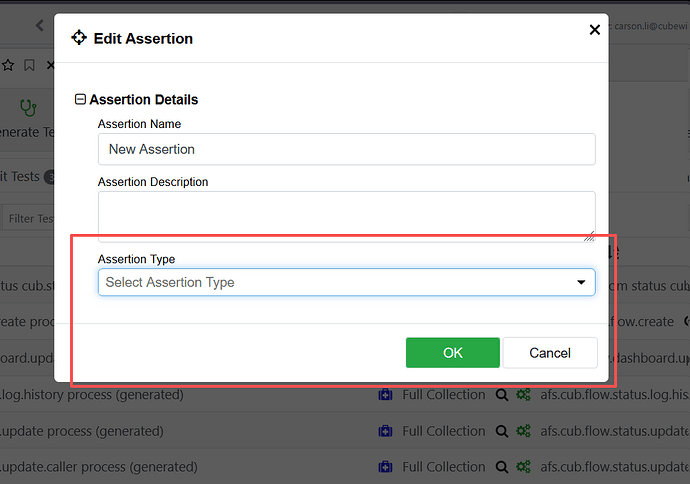
Task: Click the Assertion Type dropdown arrow
Action: point(581,282)
